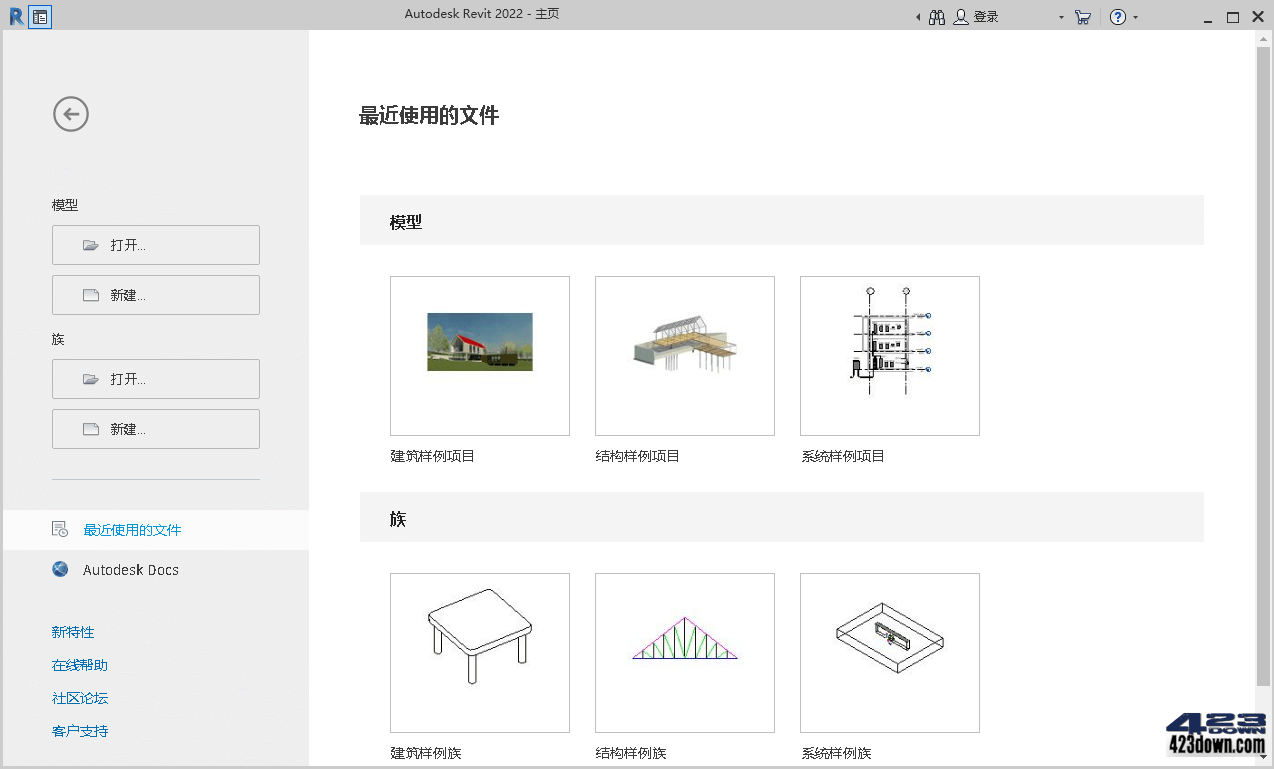Open the 社区论坛 link
Image resolution: width=1274 pixels, height=769 pixels.
tap(79, 698)
